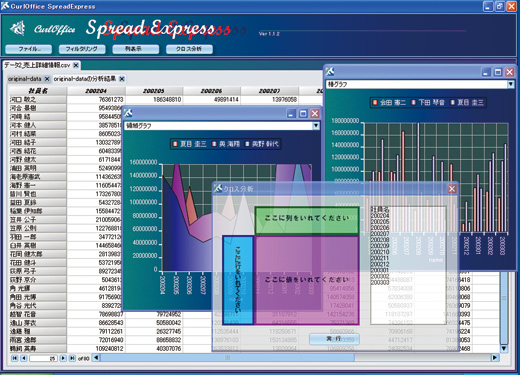Click the vertical scrollbar down arrow
520x375 pixels.
click(504, 348)
